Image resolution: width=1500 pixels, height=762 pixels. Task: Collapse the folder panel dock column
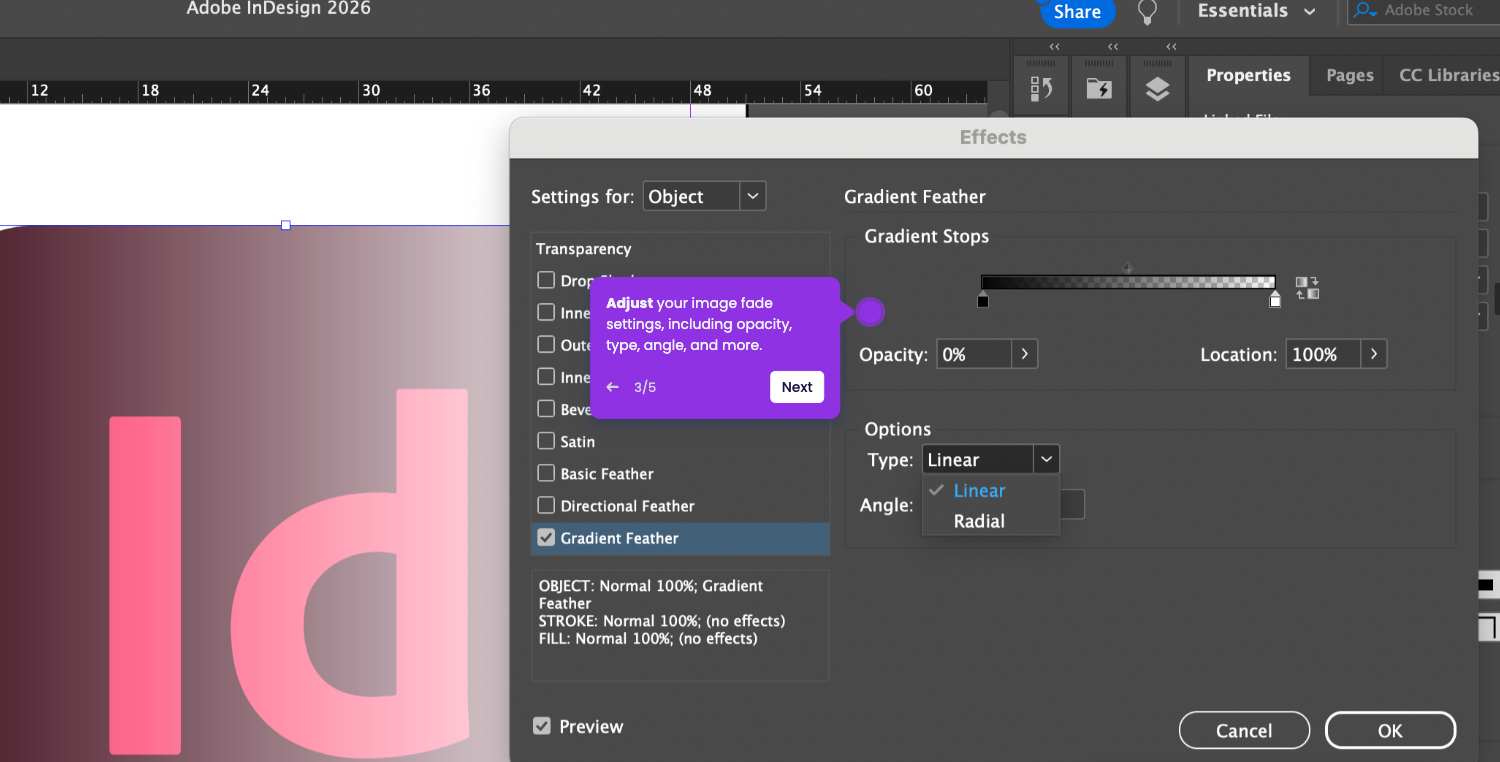[1112, 47]
